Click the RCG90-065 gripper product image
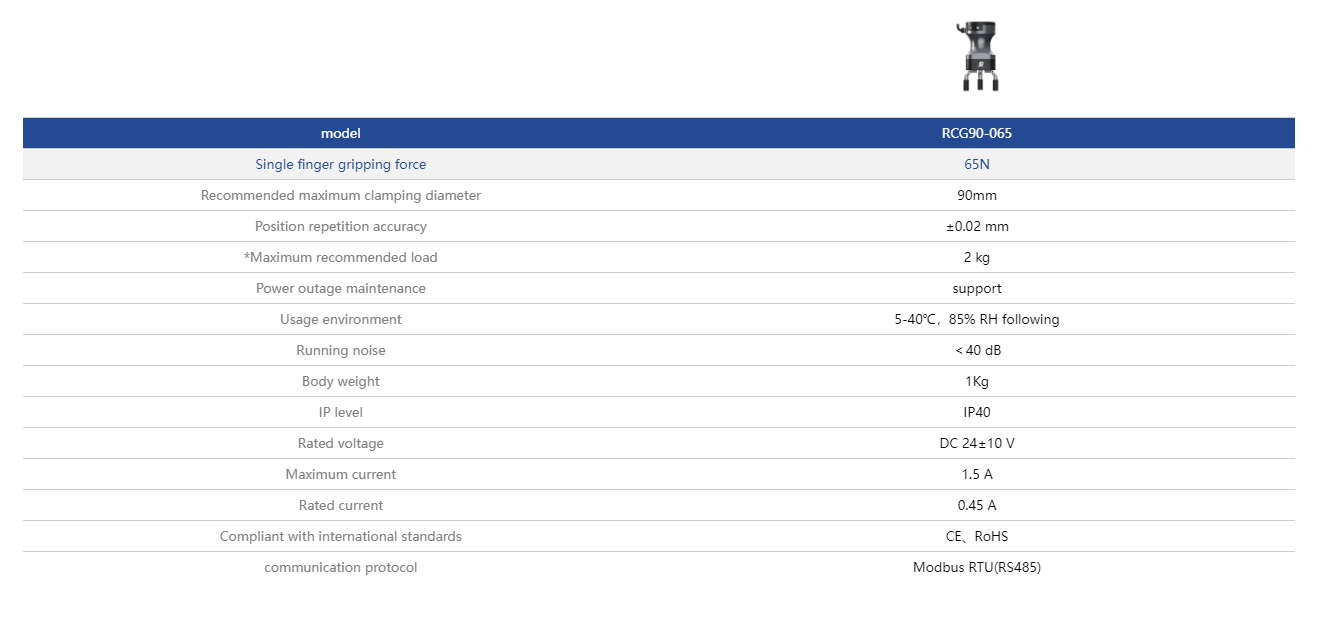 coord(977,57)
